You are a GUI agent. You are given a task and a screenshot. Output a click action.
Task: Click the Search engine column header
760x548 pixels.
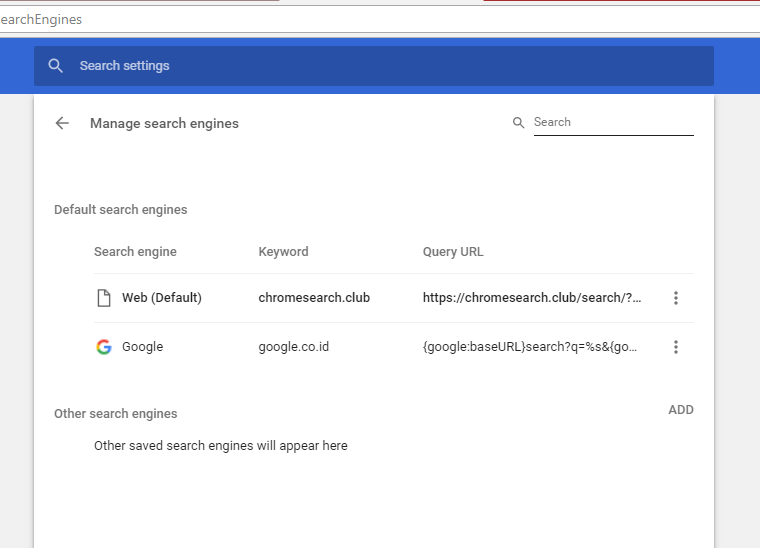[135, 252]
